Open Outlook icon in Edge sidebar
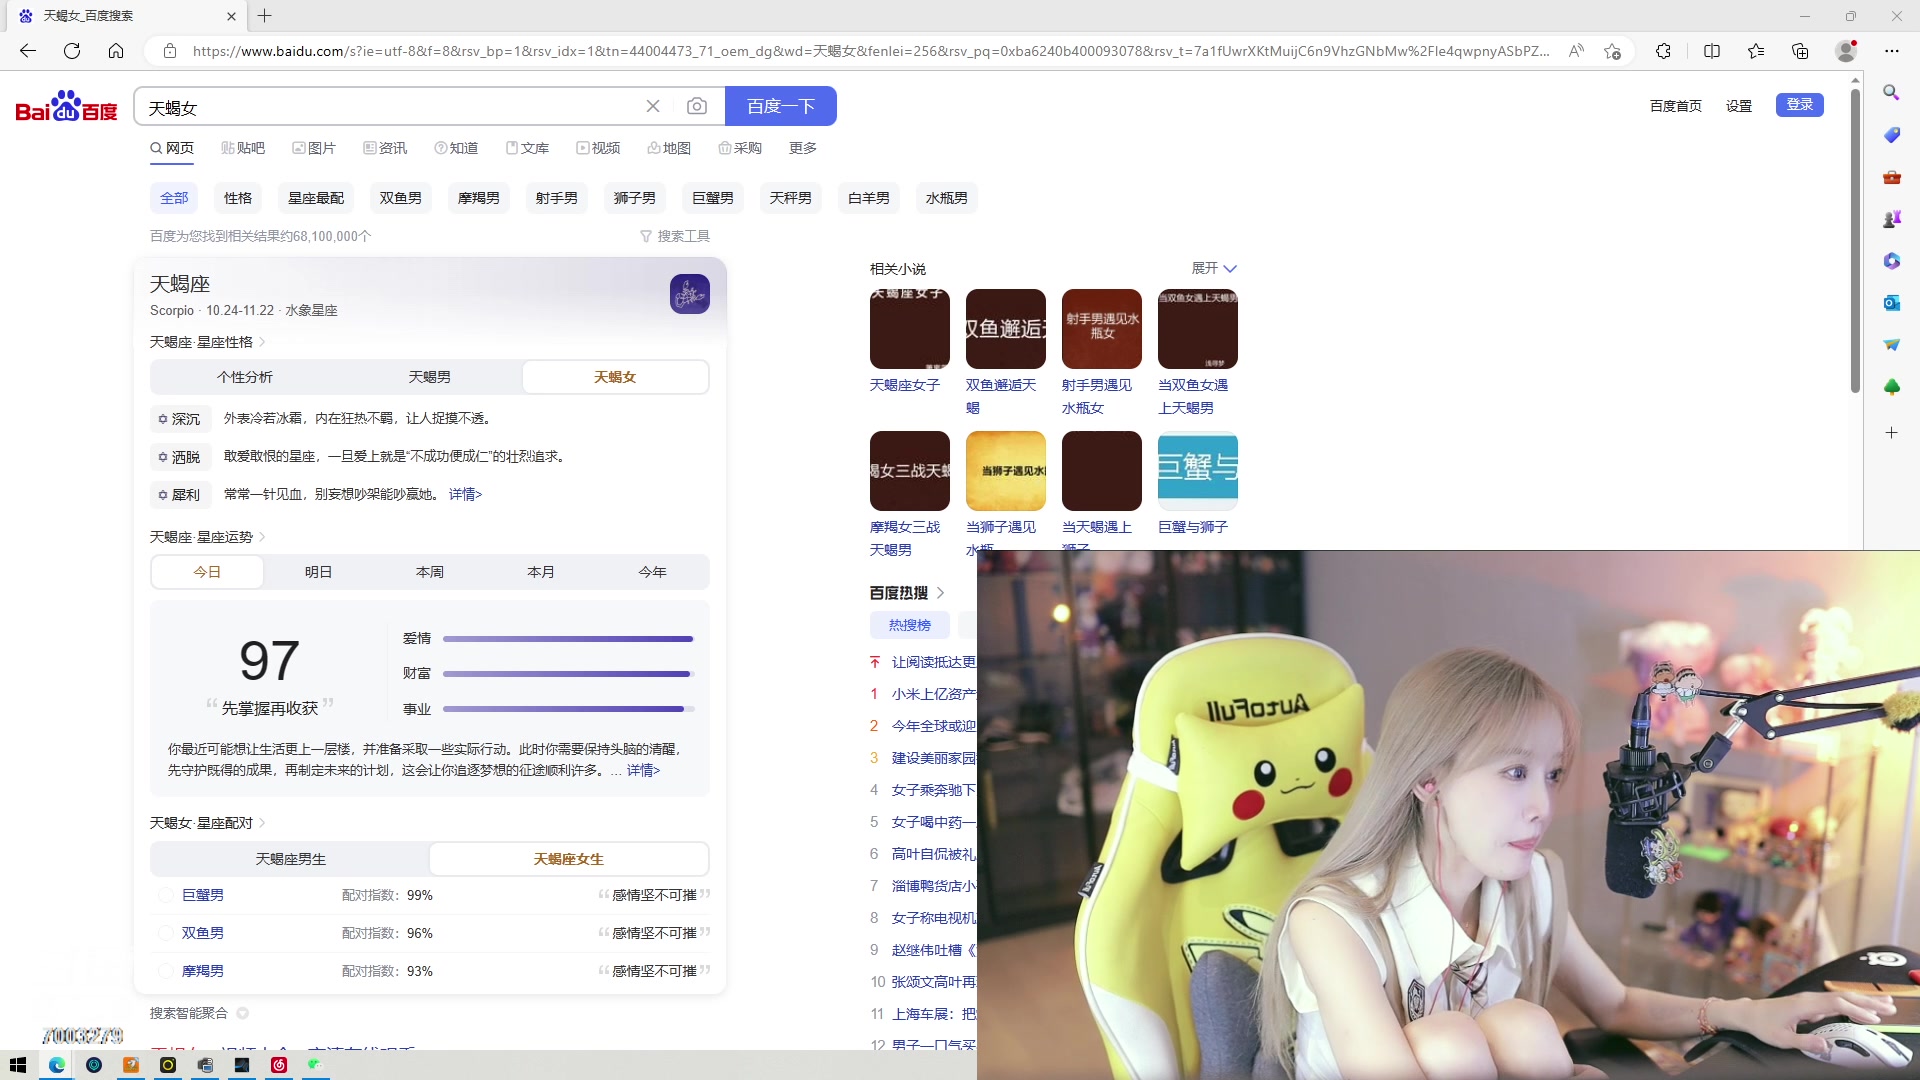This screenshot has height=1080, width=1920. pyautogui.click(x=1891, y=302)
